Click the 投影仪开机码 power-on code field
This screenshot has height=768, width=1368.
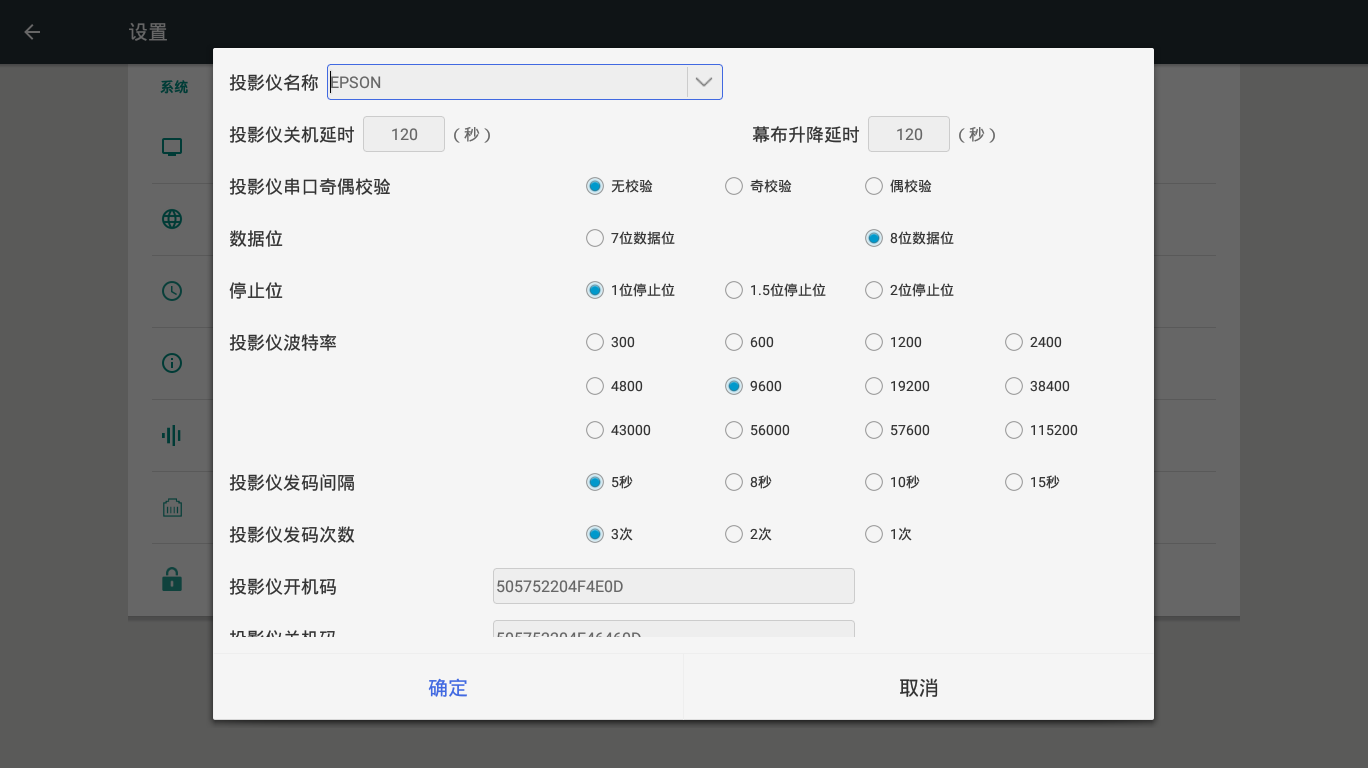(x=674, y=586)
